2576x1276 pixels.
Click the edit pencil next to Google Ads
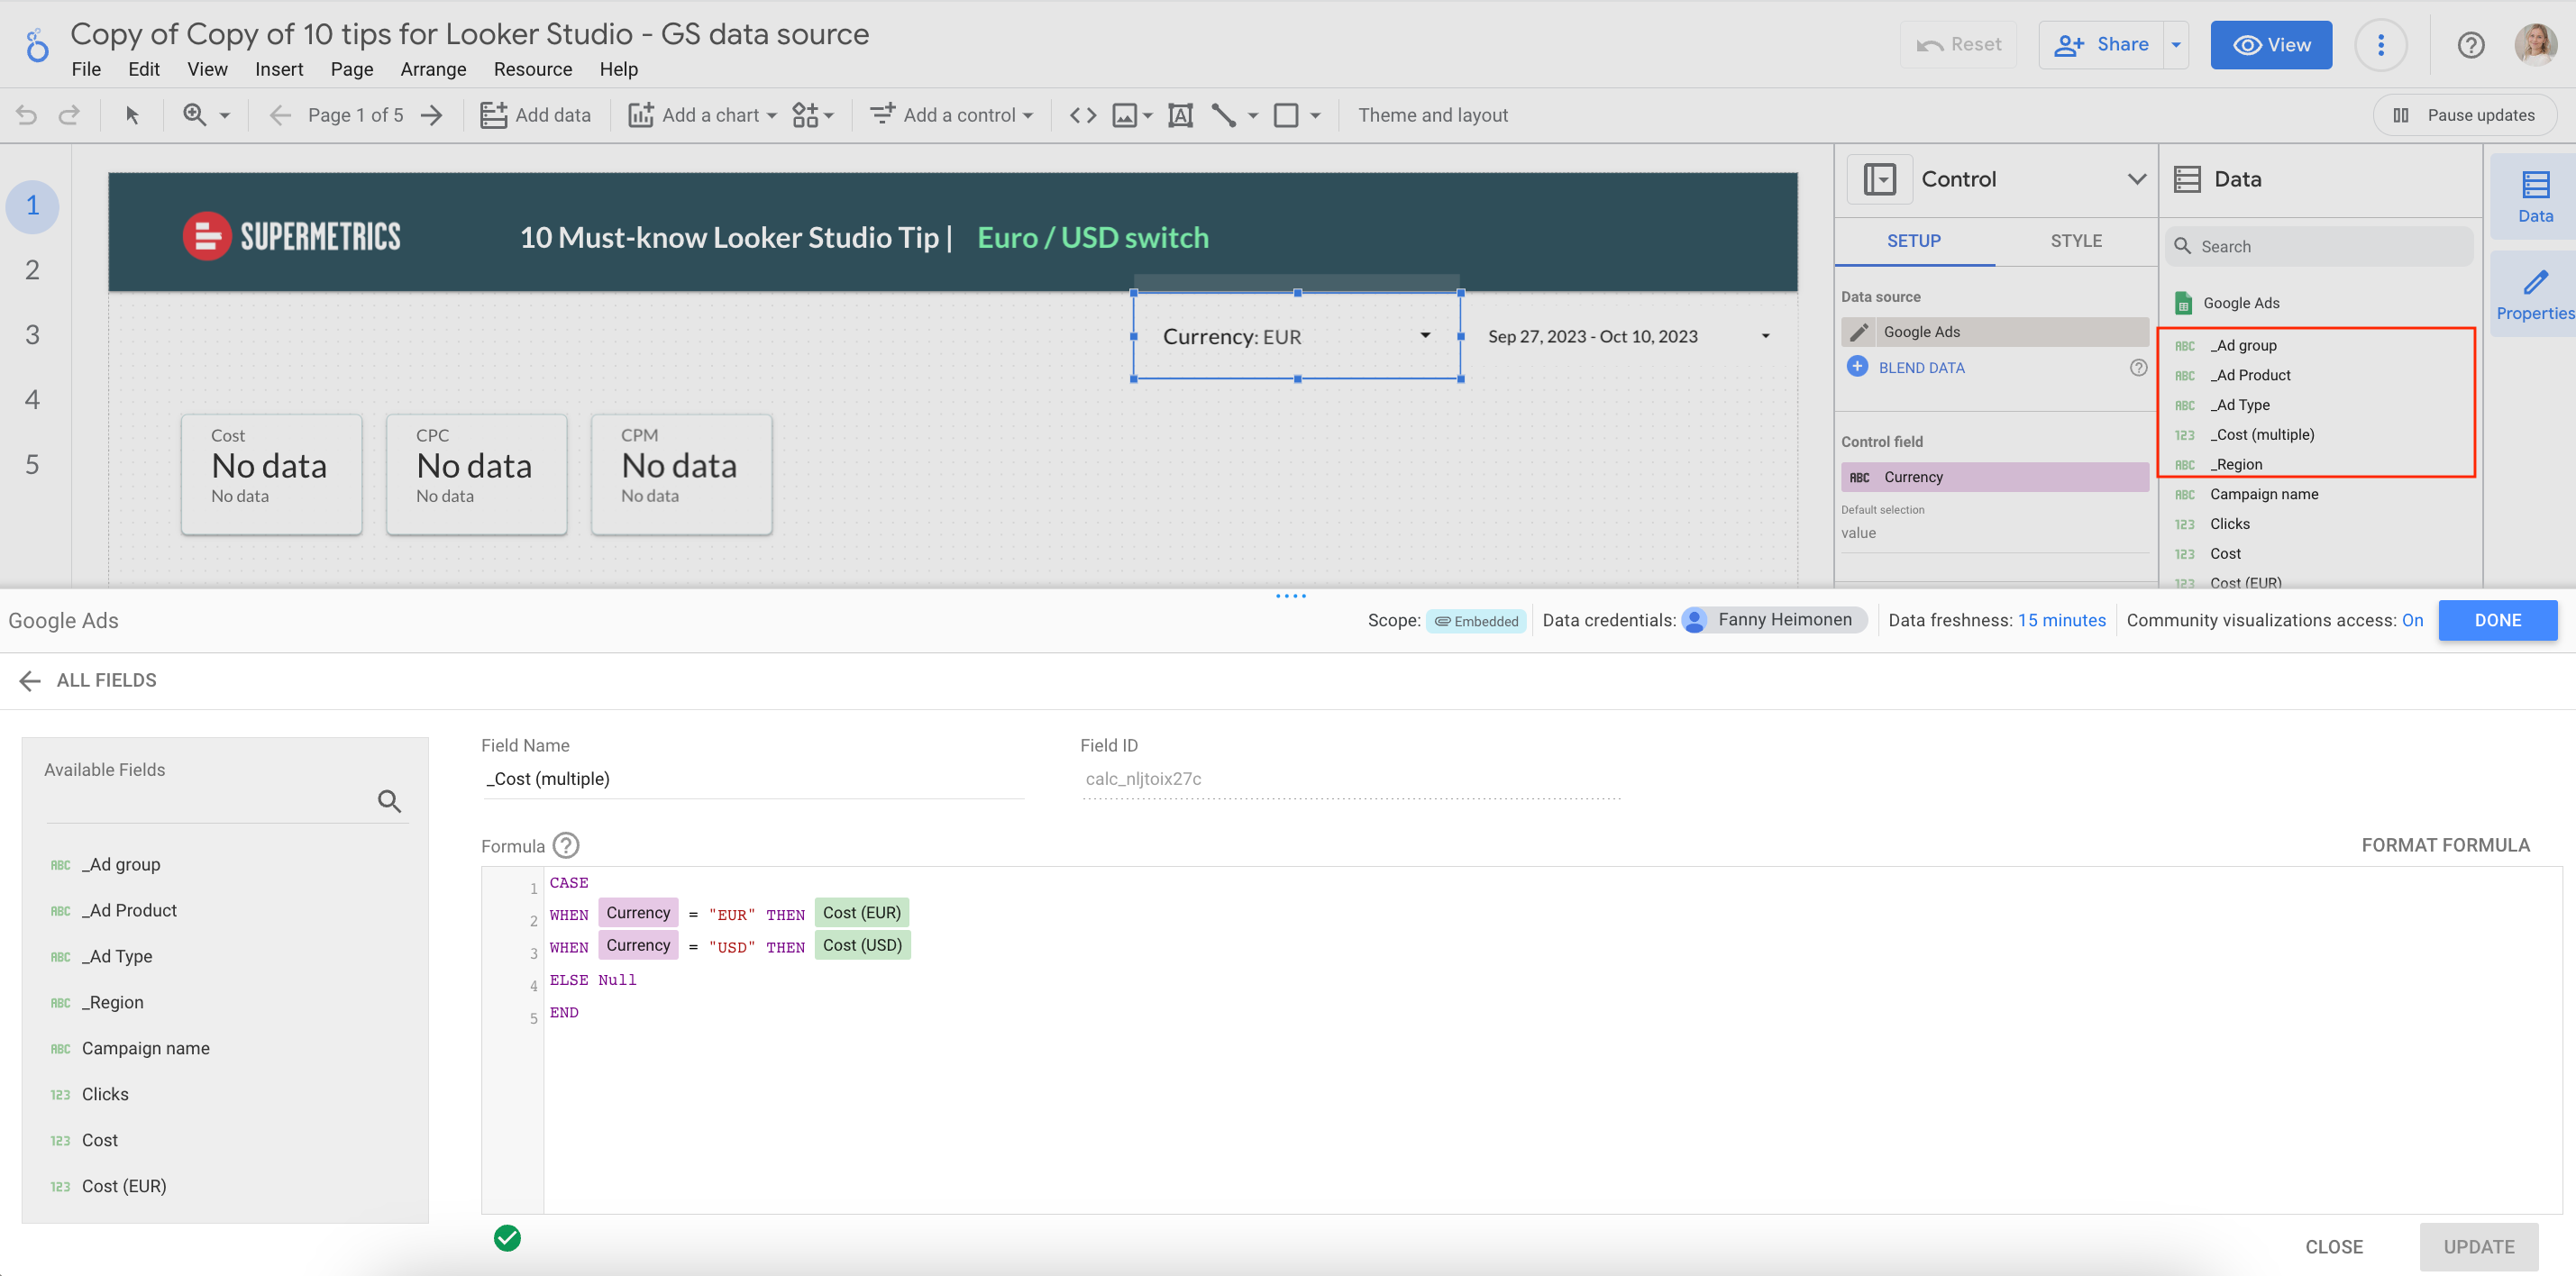coord(1859,332)
